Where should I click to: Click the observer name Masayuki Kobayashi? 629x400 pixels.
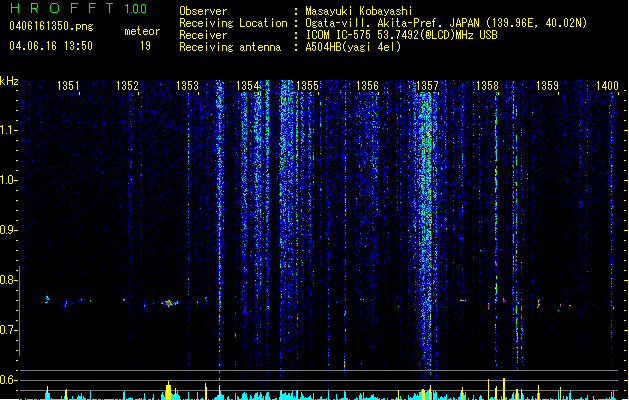(x=359, y=11)
